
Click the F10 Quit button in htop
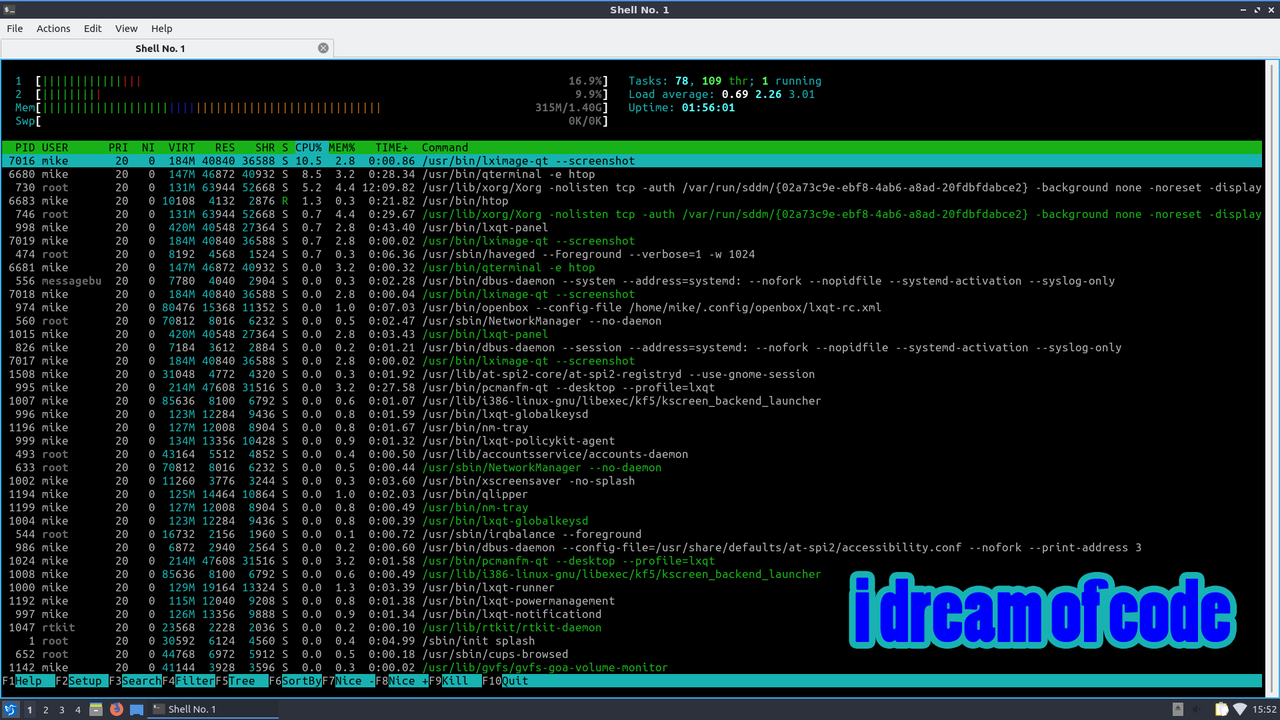[x=515, y=681]
